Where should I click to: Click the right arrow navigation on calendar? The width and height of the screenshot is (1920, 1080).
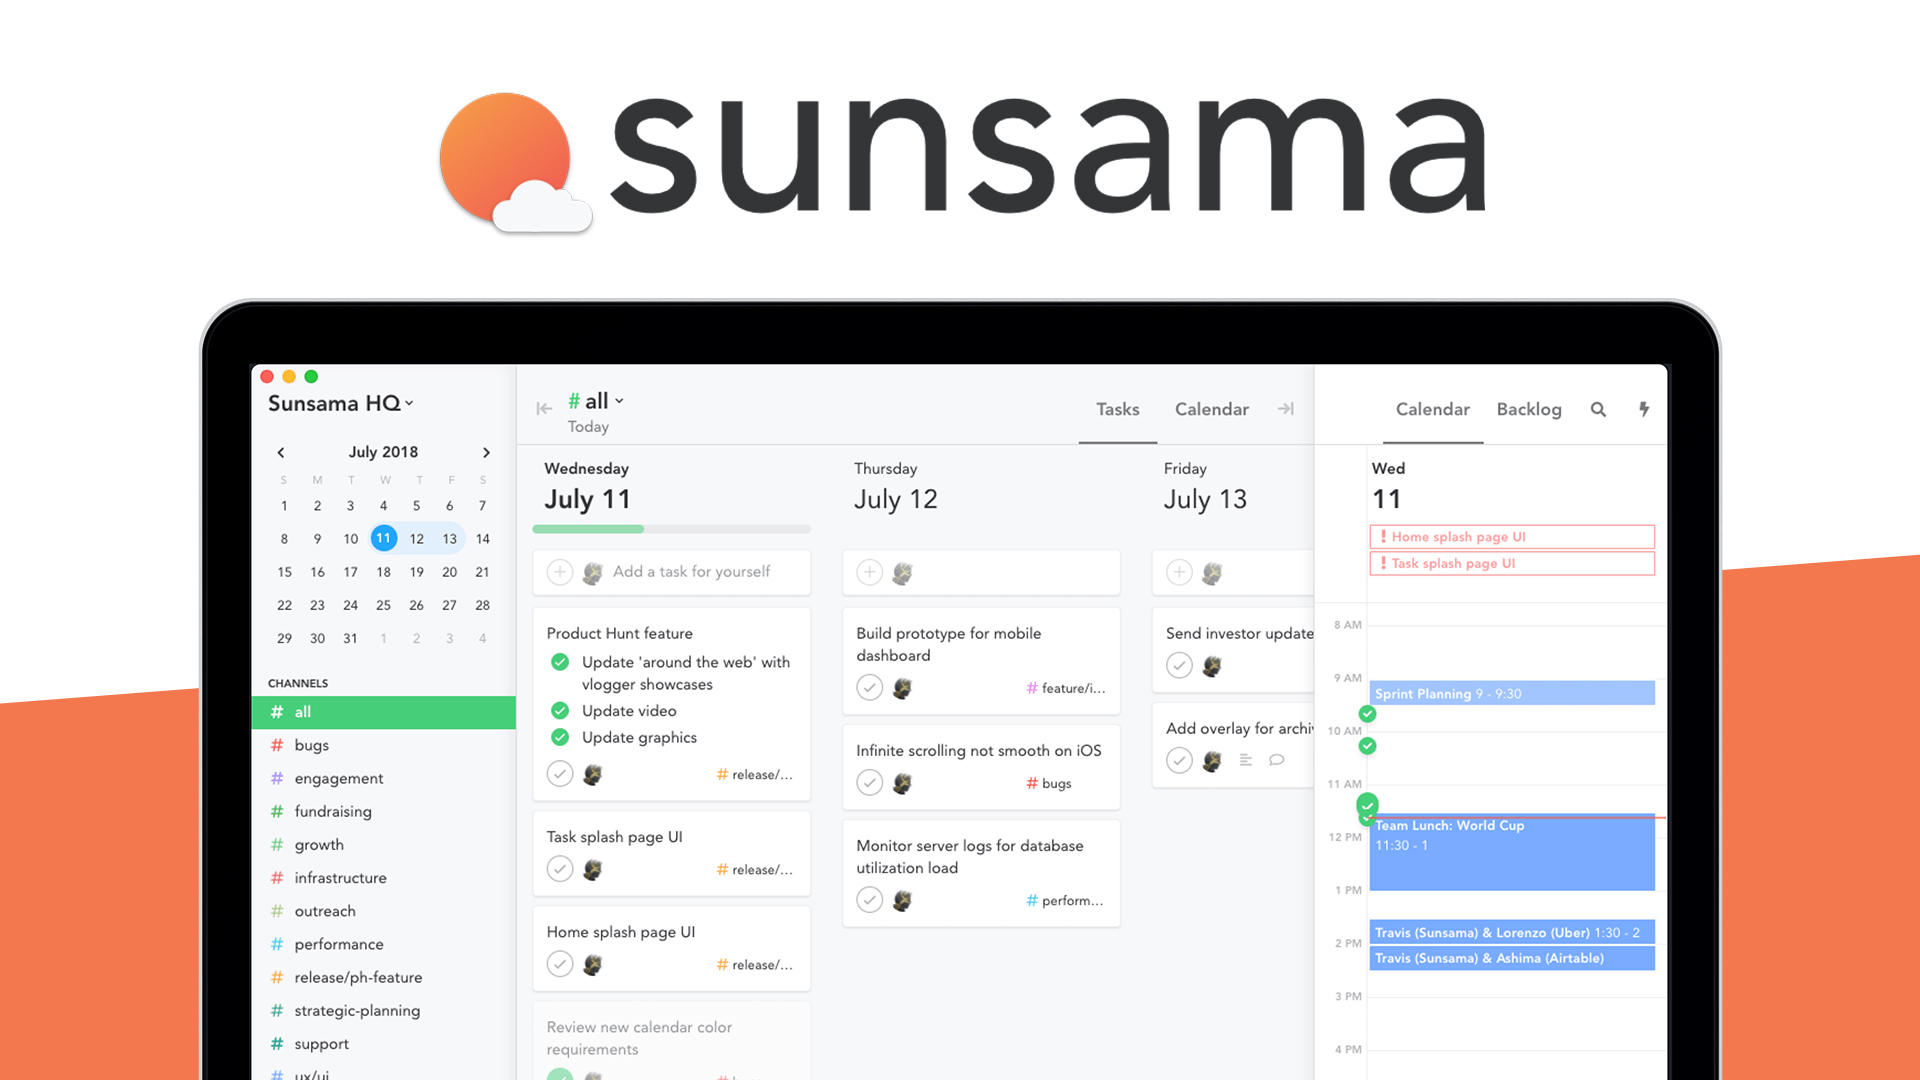(488, 451)
